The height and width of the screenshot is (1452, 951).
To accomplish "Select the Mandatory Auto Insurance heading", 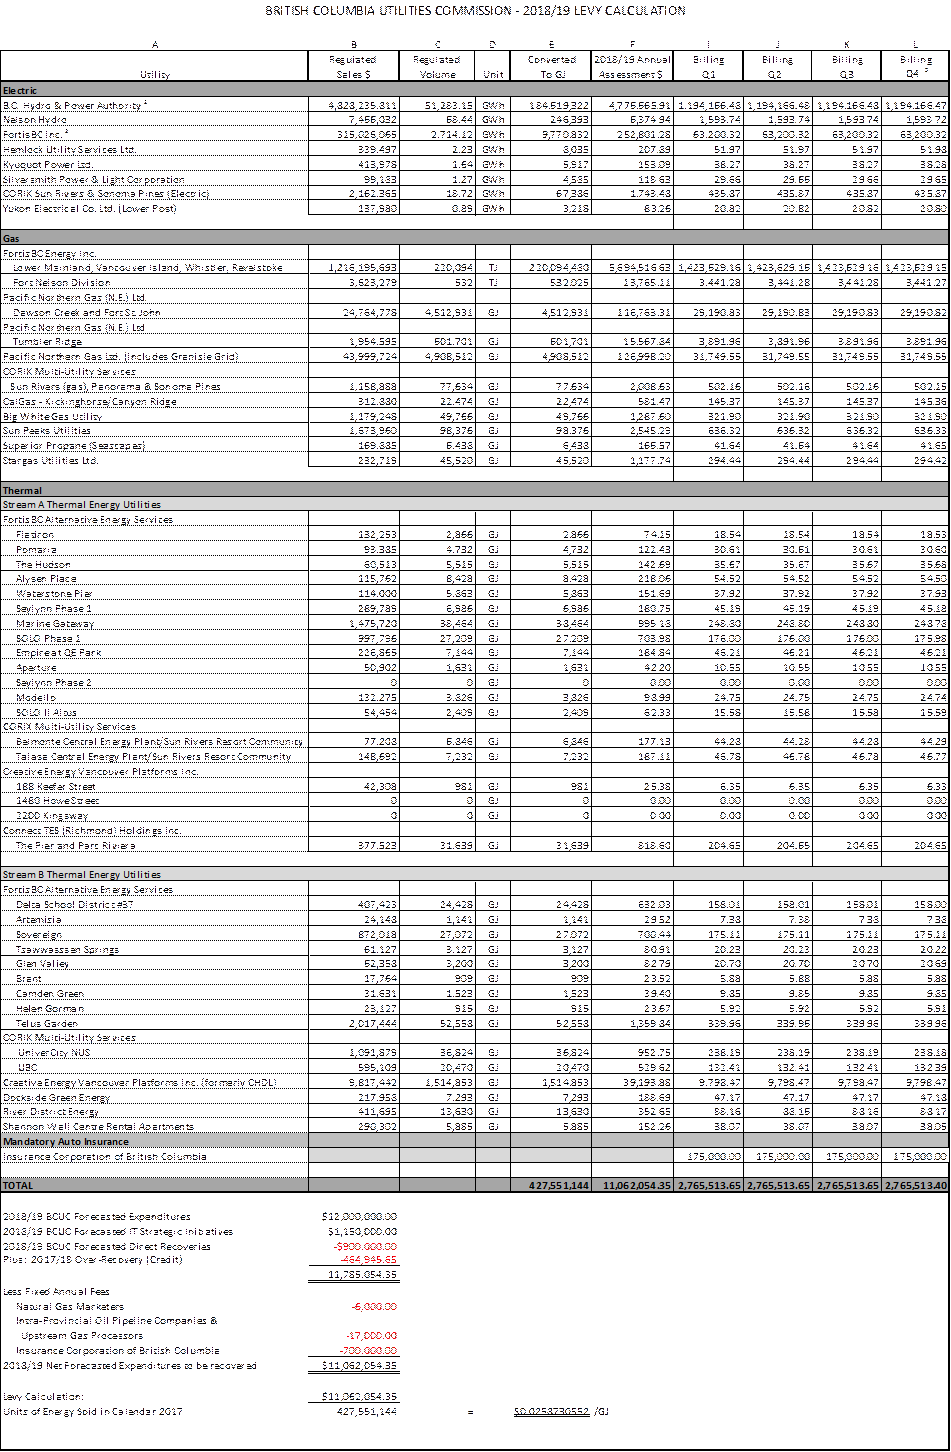I will [66, 1141].
